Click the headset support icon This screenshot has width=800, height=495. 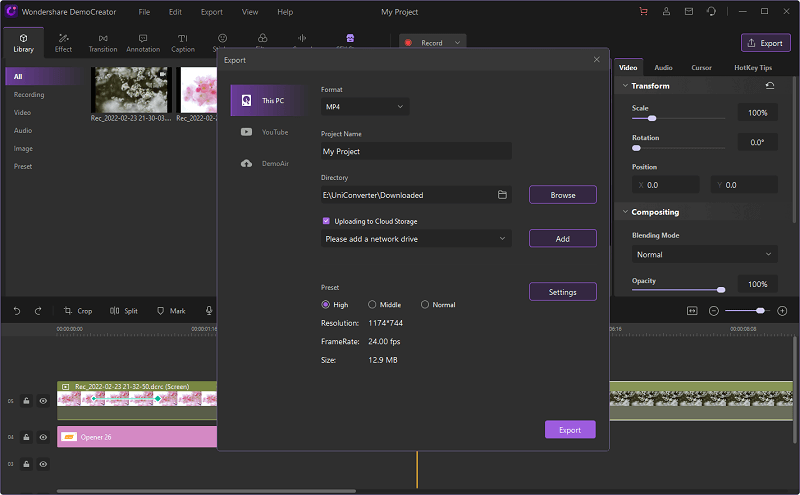(711, 11)
